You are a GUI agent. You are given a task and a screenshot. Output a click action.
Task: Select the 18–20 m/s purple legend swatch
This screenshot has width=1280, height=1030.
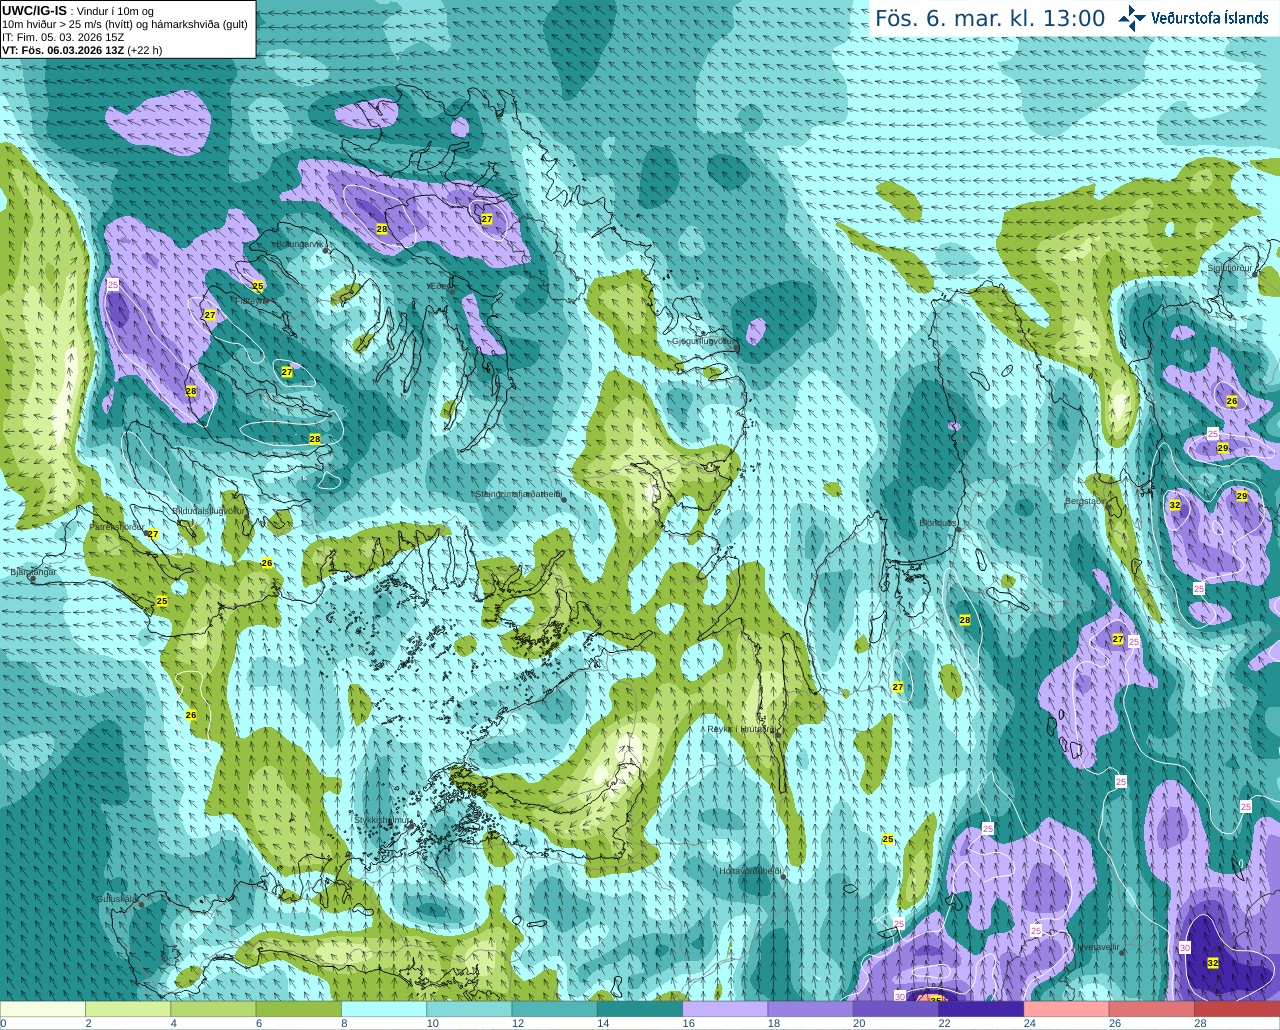pyautogui.click(x=811, y=1009)
